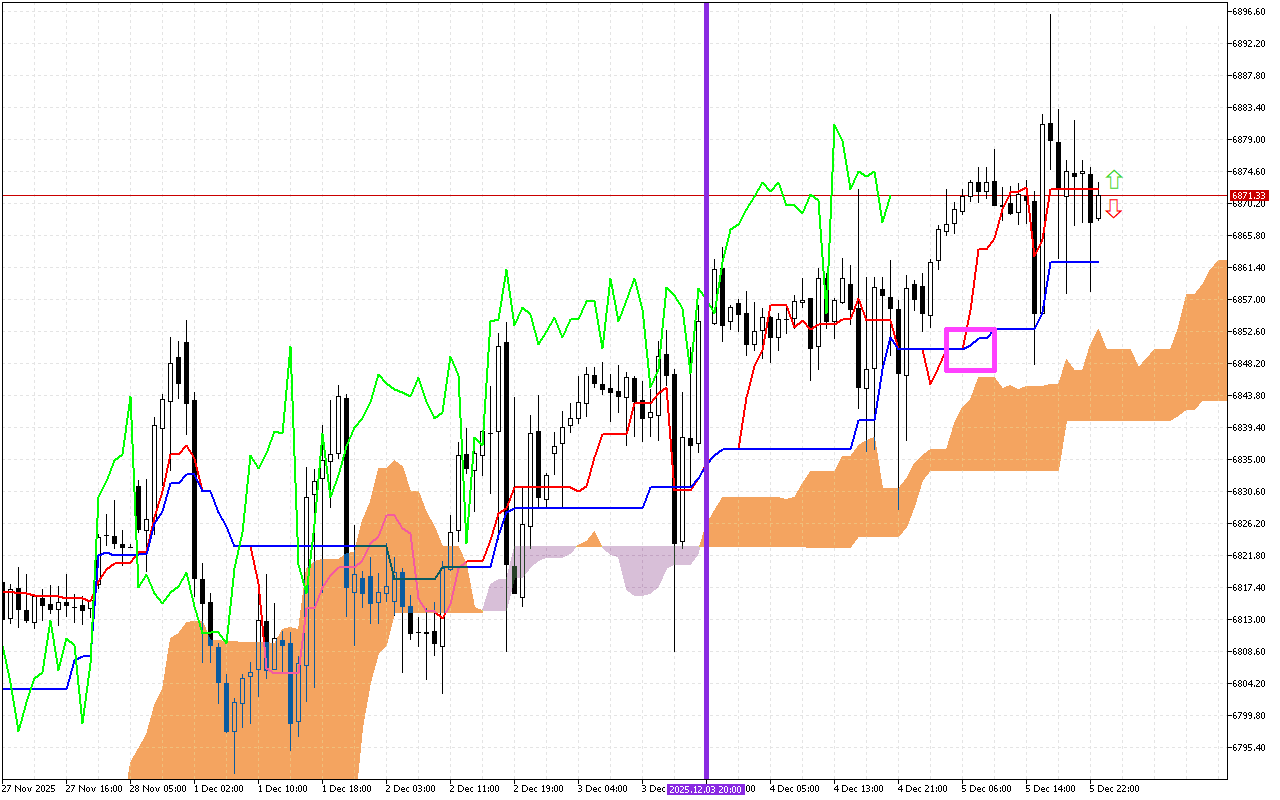The image size is (1280, 800).
Task: Select the tallest candlestick near 5 Dec 14:00
Action: click(1051, 130)
